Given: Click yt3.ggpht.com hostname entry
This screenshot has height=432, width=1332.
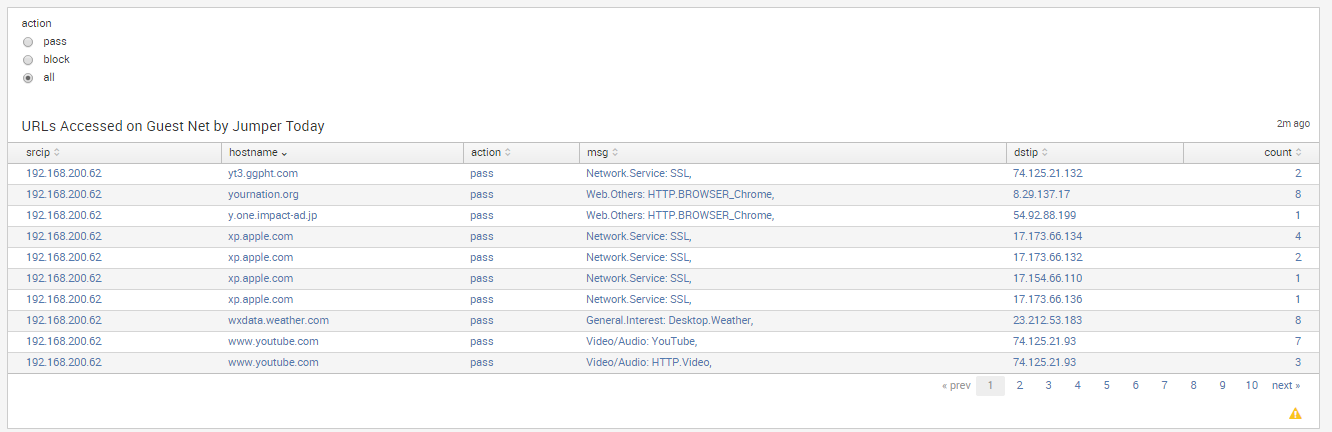Looking at the screenshot, I should coord(263,173).
